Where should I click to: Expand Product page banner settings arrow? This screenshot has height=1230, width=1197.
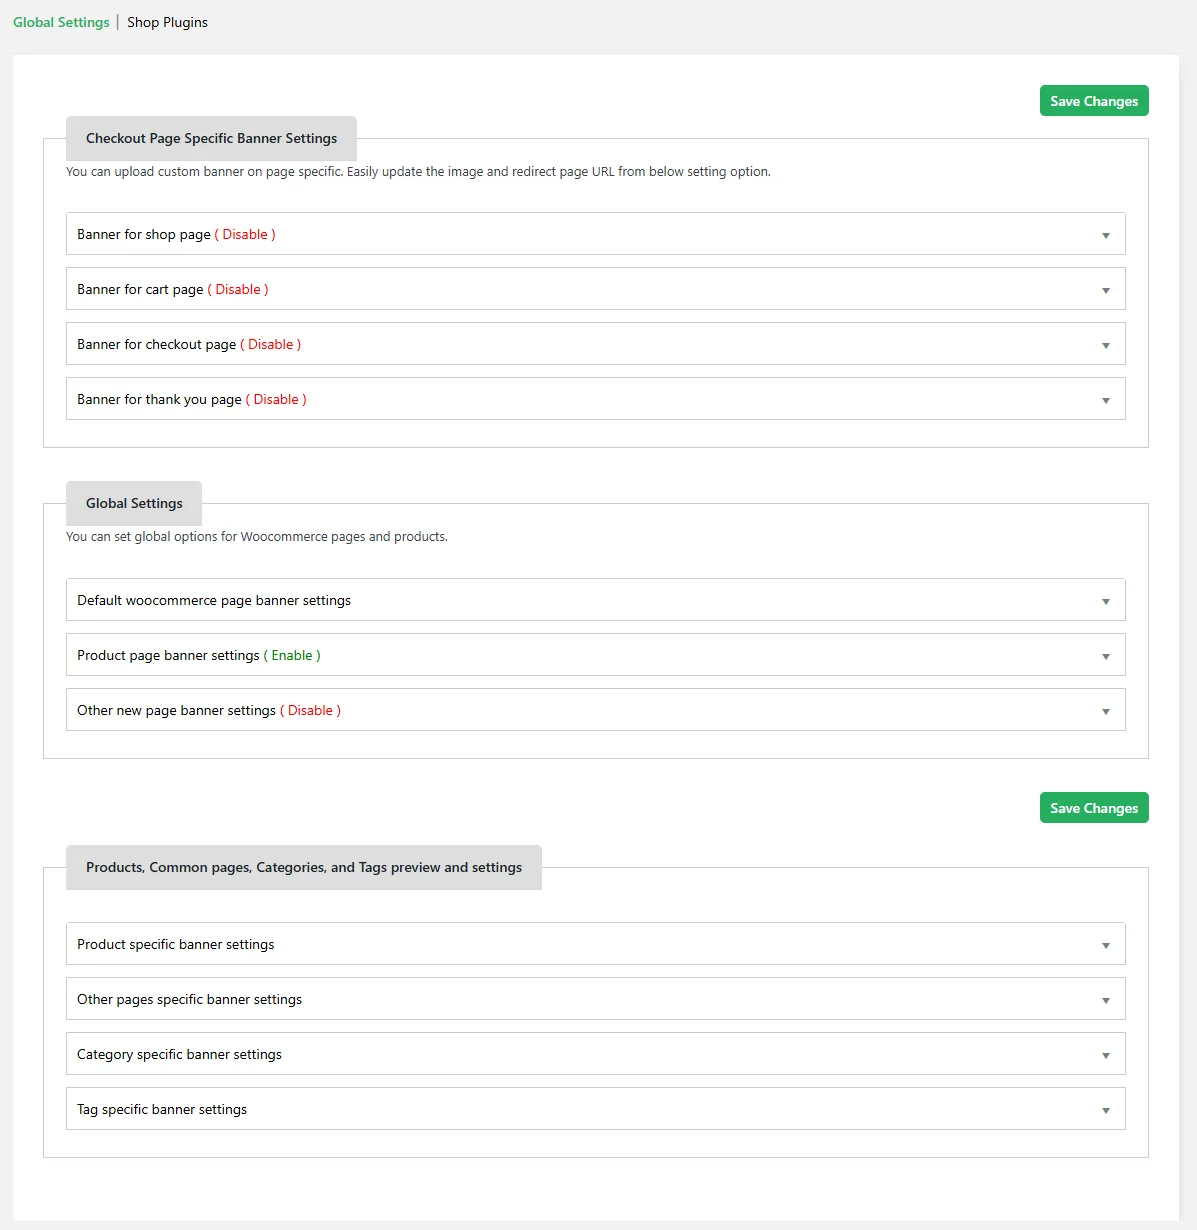pyautogui.click(x=1106, y=656)
